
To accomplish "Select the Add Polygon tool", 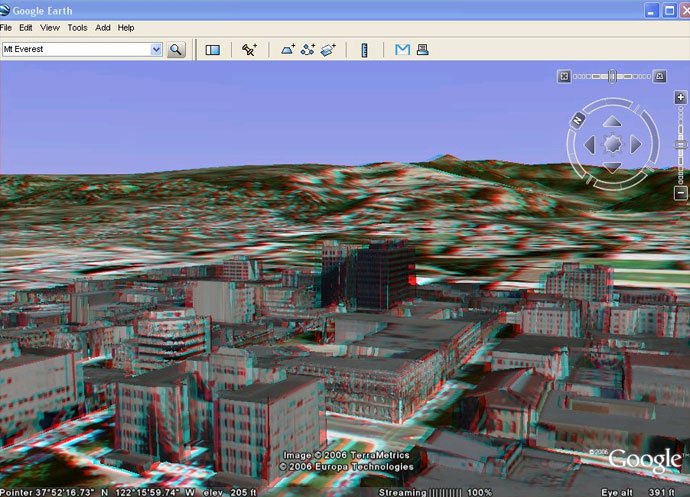I will pos(288,50).
